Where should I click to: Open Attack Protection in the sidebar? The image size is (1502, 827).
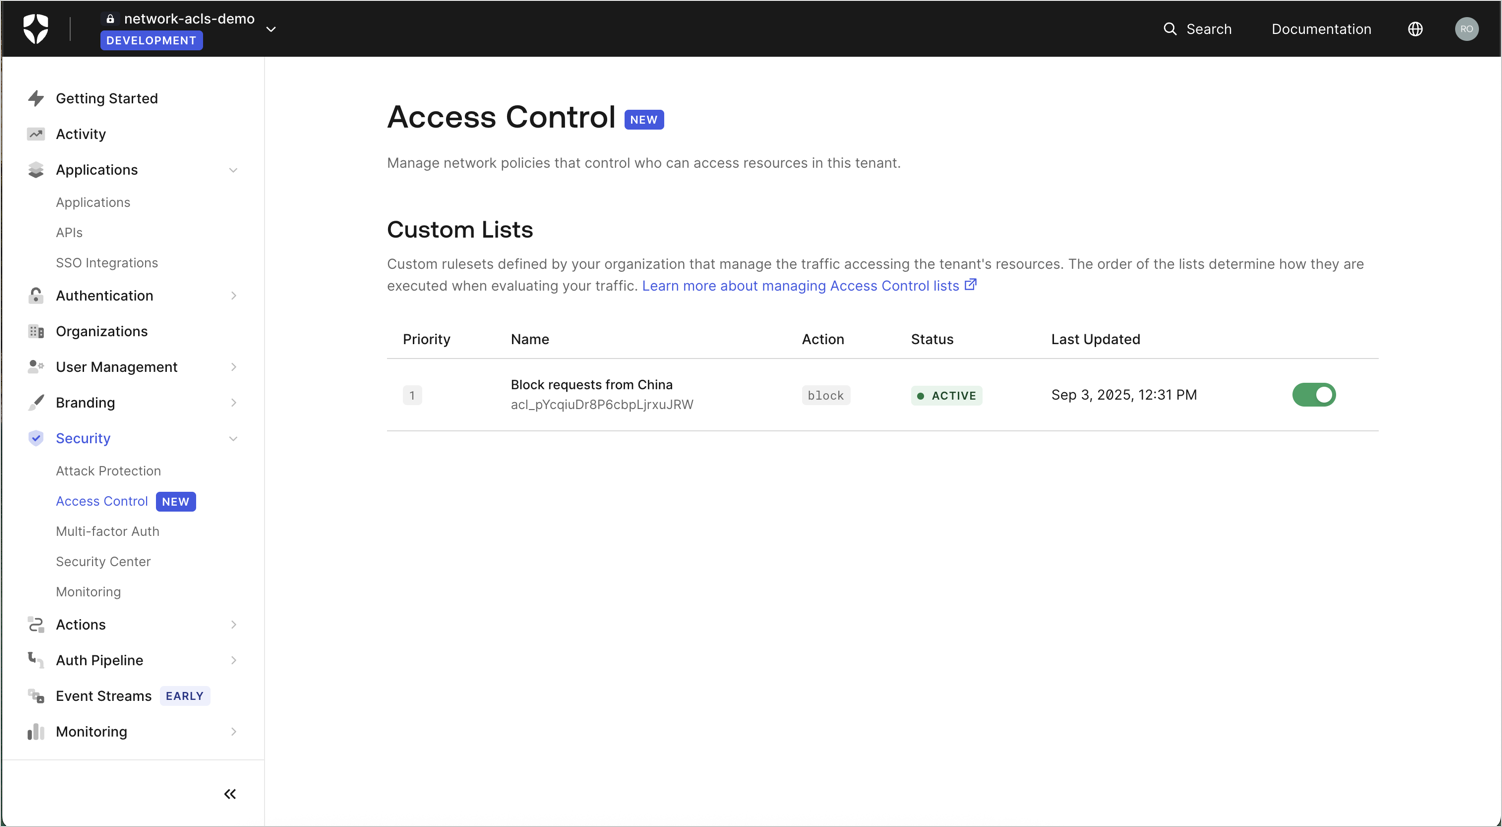coord(108,470)
